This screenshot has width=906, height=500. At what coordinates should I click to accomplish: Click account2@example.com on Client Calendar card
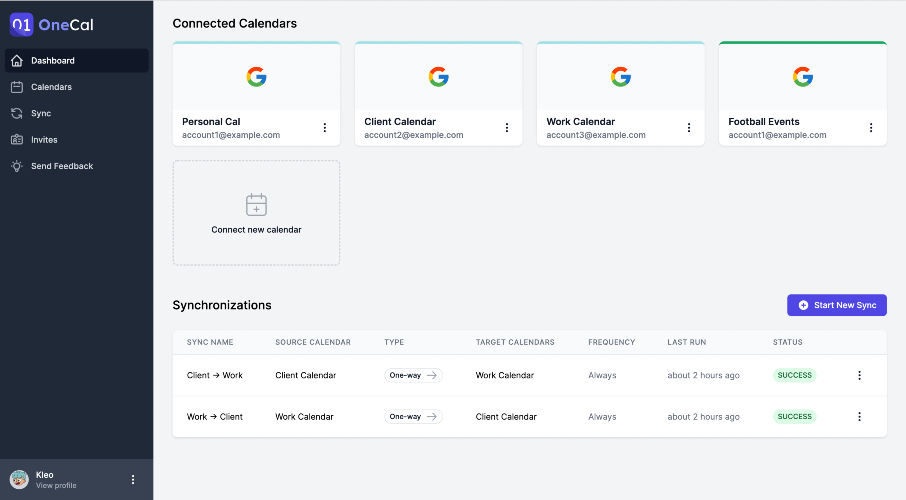pos(414,135)
